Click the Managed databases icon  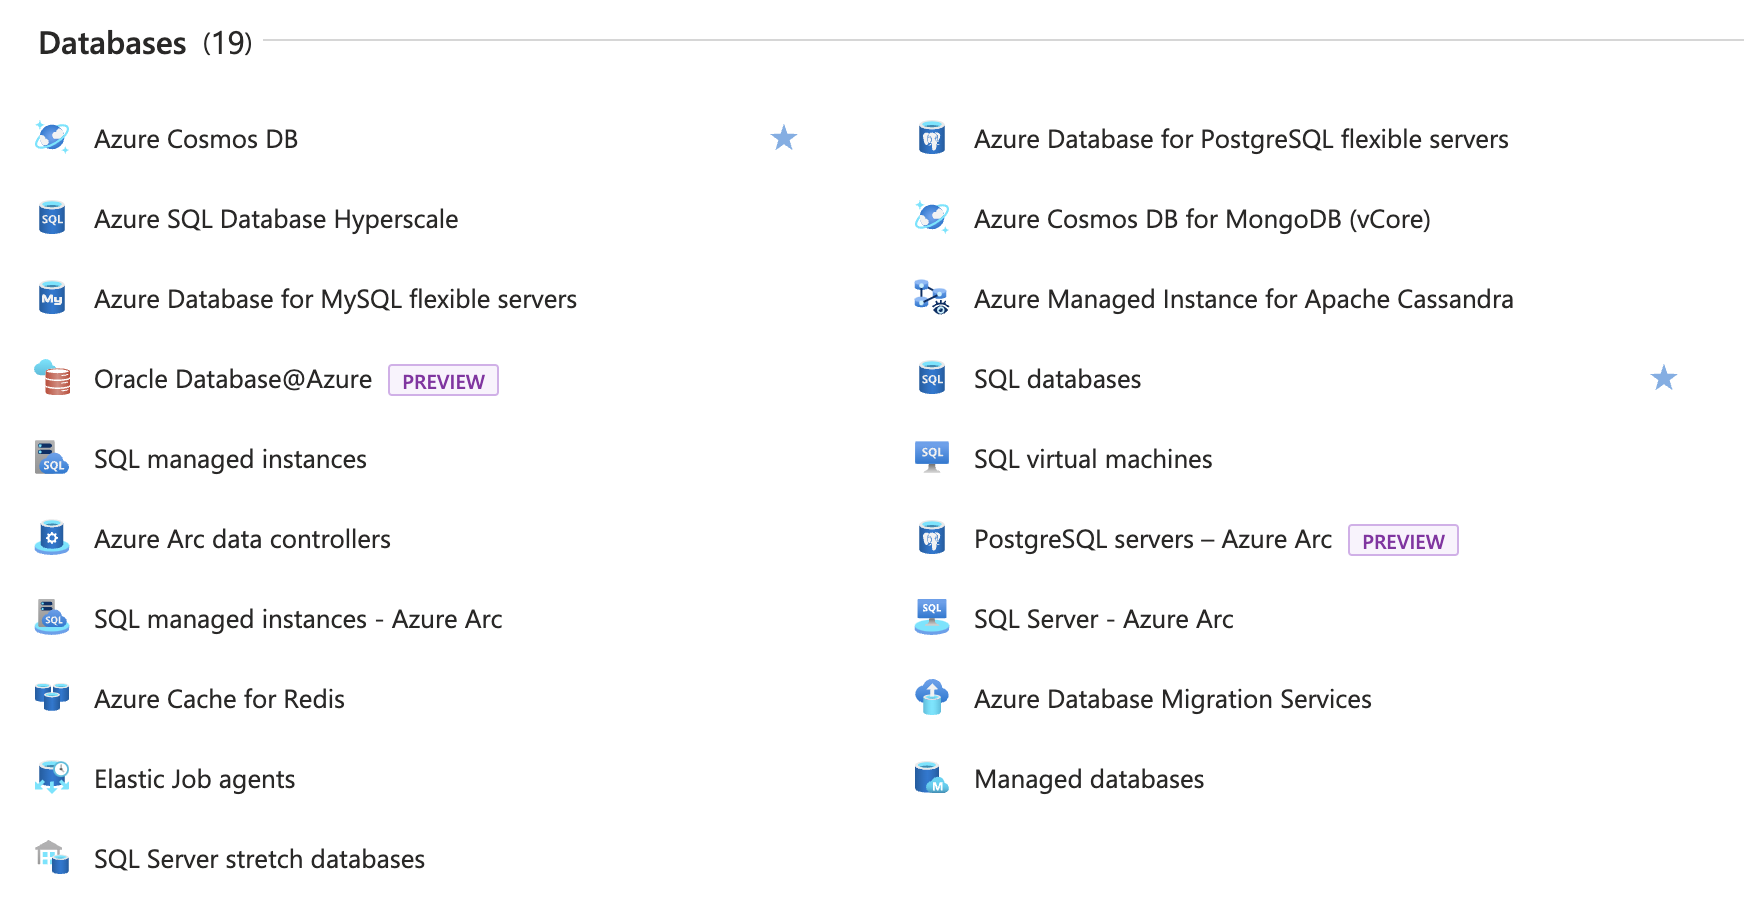(932, 778)
